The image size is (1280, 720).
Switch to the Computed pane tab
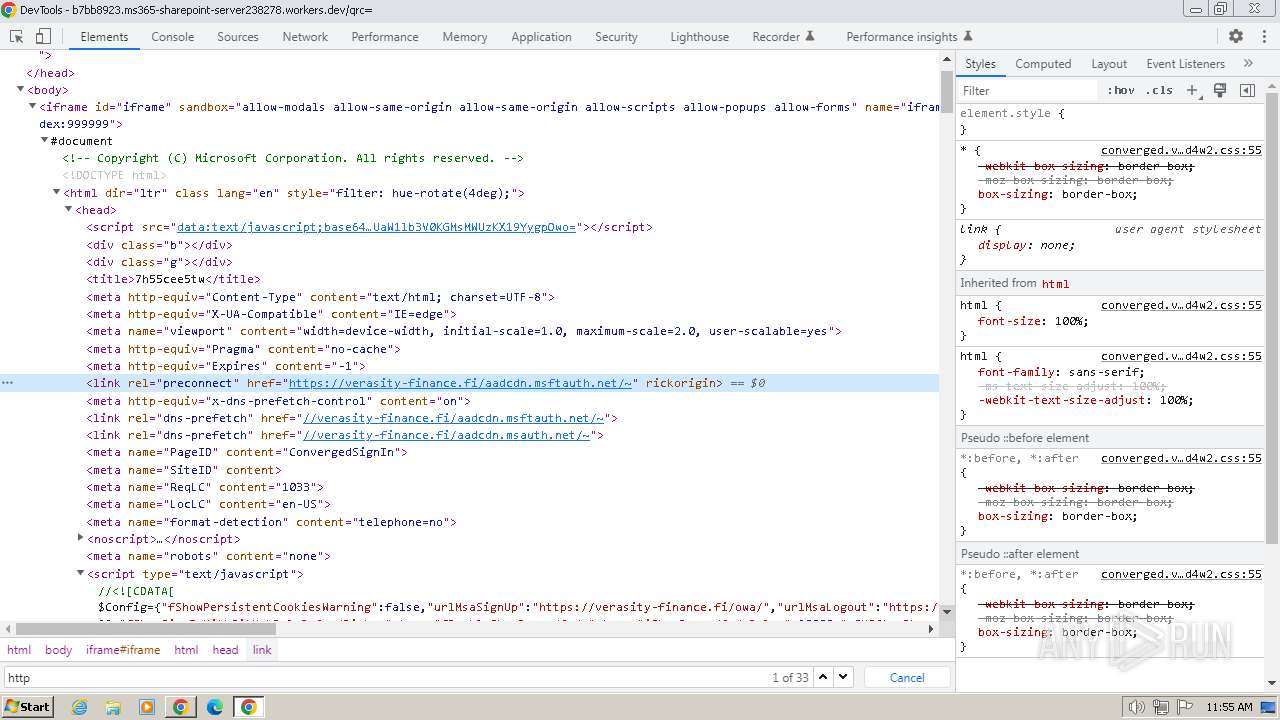(1043, 63)
